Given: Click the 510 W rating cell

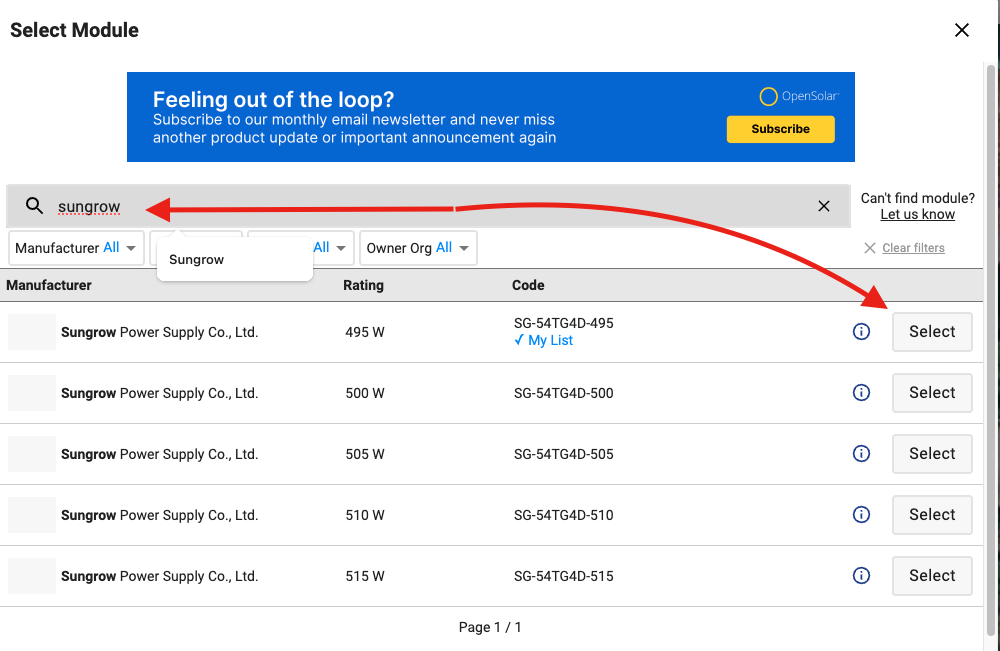Looking at the screenshot, I should click(x=365, y=515).
